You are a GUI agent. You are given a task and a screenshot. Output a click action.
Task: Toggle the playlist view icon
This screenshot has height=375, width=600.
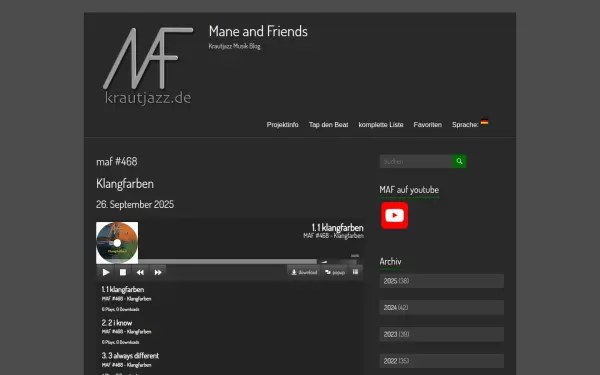(x=355, y=272)
